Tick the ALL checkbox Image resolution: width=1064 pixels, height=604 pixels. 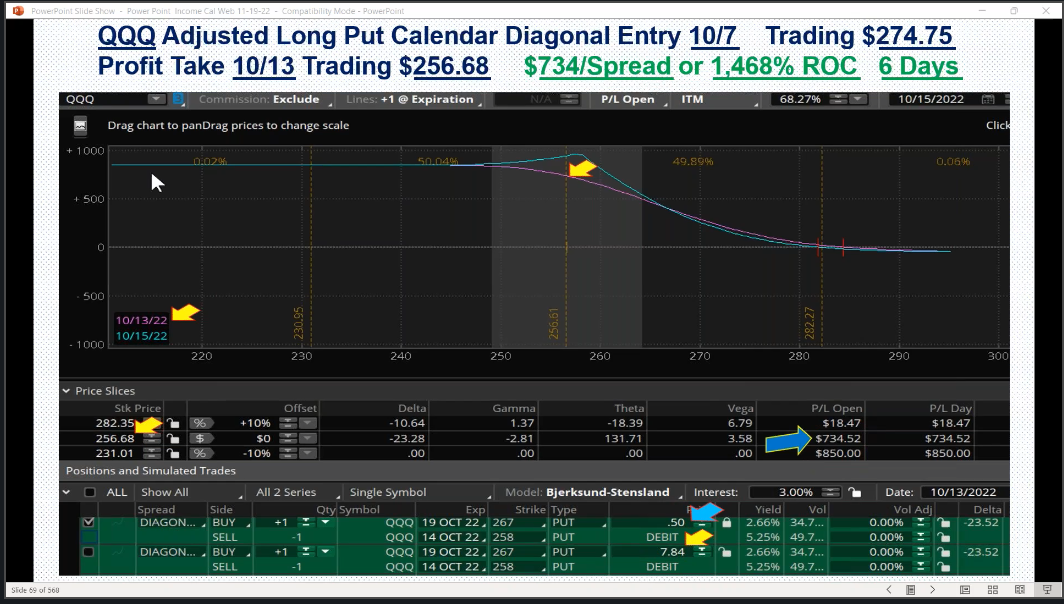[90, 492]
